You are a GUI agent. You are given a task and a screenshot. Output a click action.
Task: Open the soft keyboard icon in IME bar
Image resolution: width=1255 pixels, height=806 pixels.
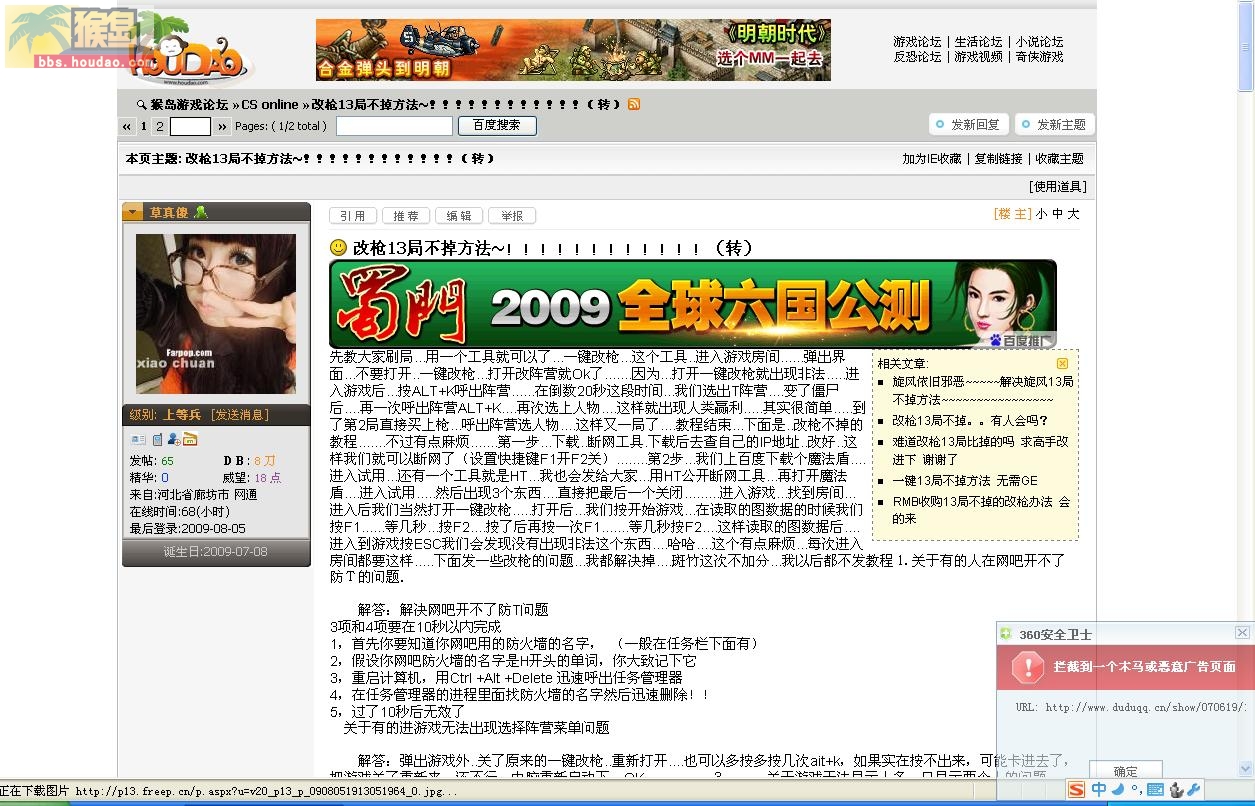point(1155,790)
